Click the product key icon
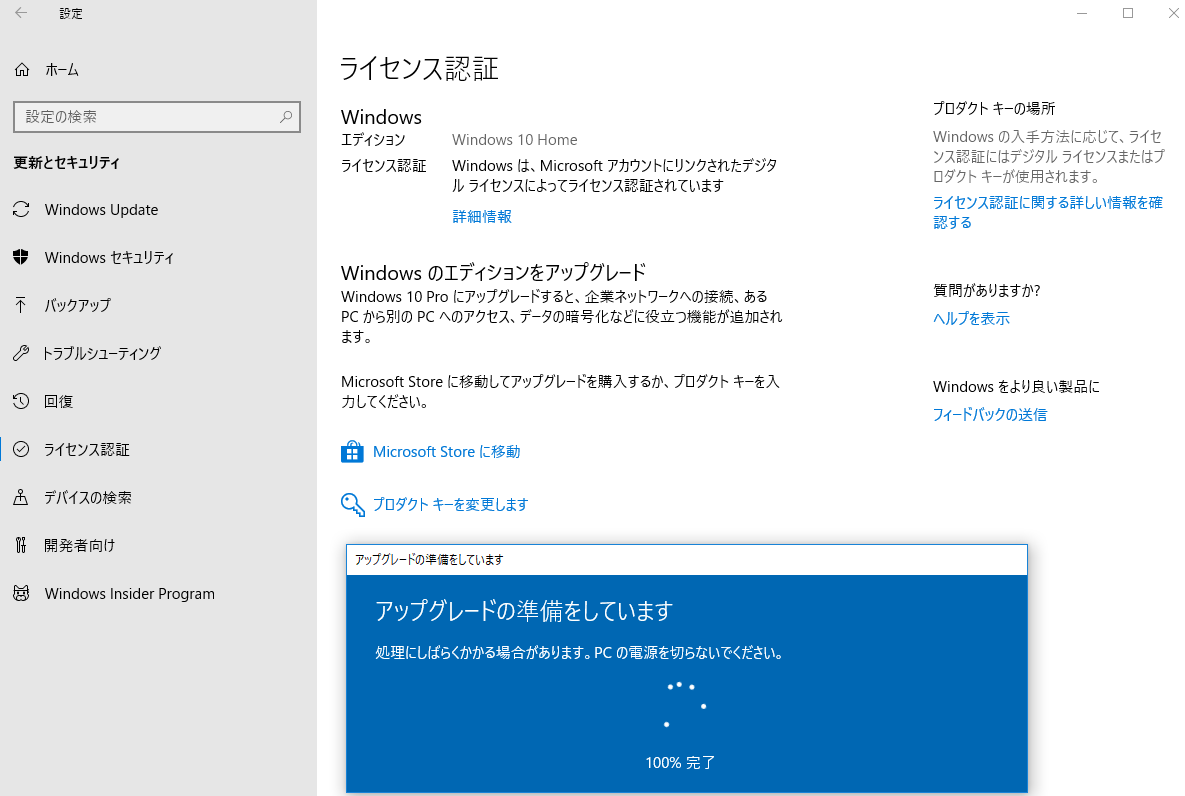Screen dimensions: 1185x796 353,504
